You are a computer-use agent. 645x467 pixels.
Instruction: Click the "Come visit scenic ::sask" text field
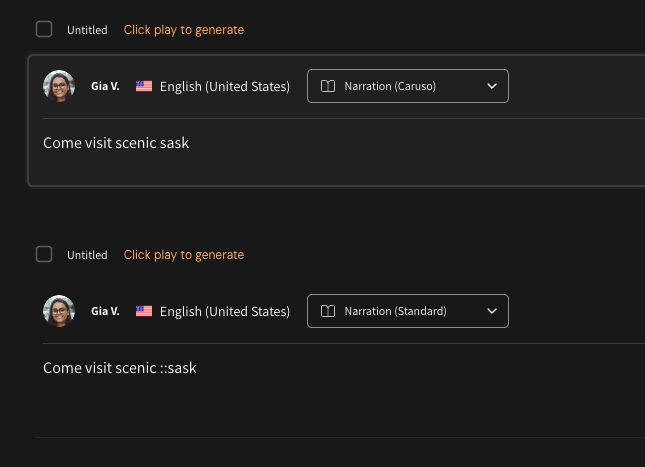pos(120,368)
